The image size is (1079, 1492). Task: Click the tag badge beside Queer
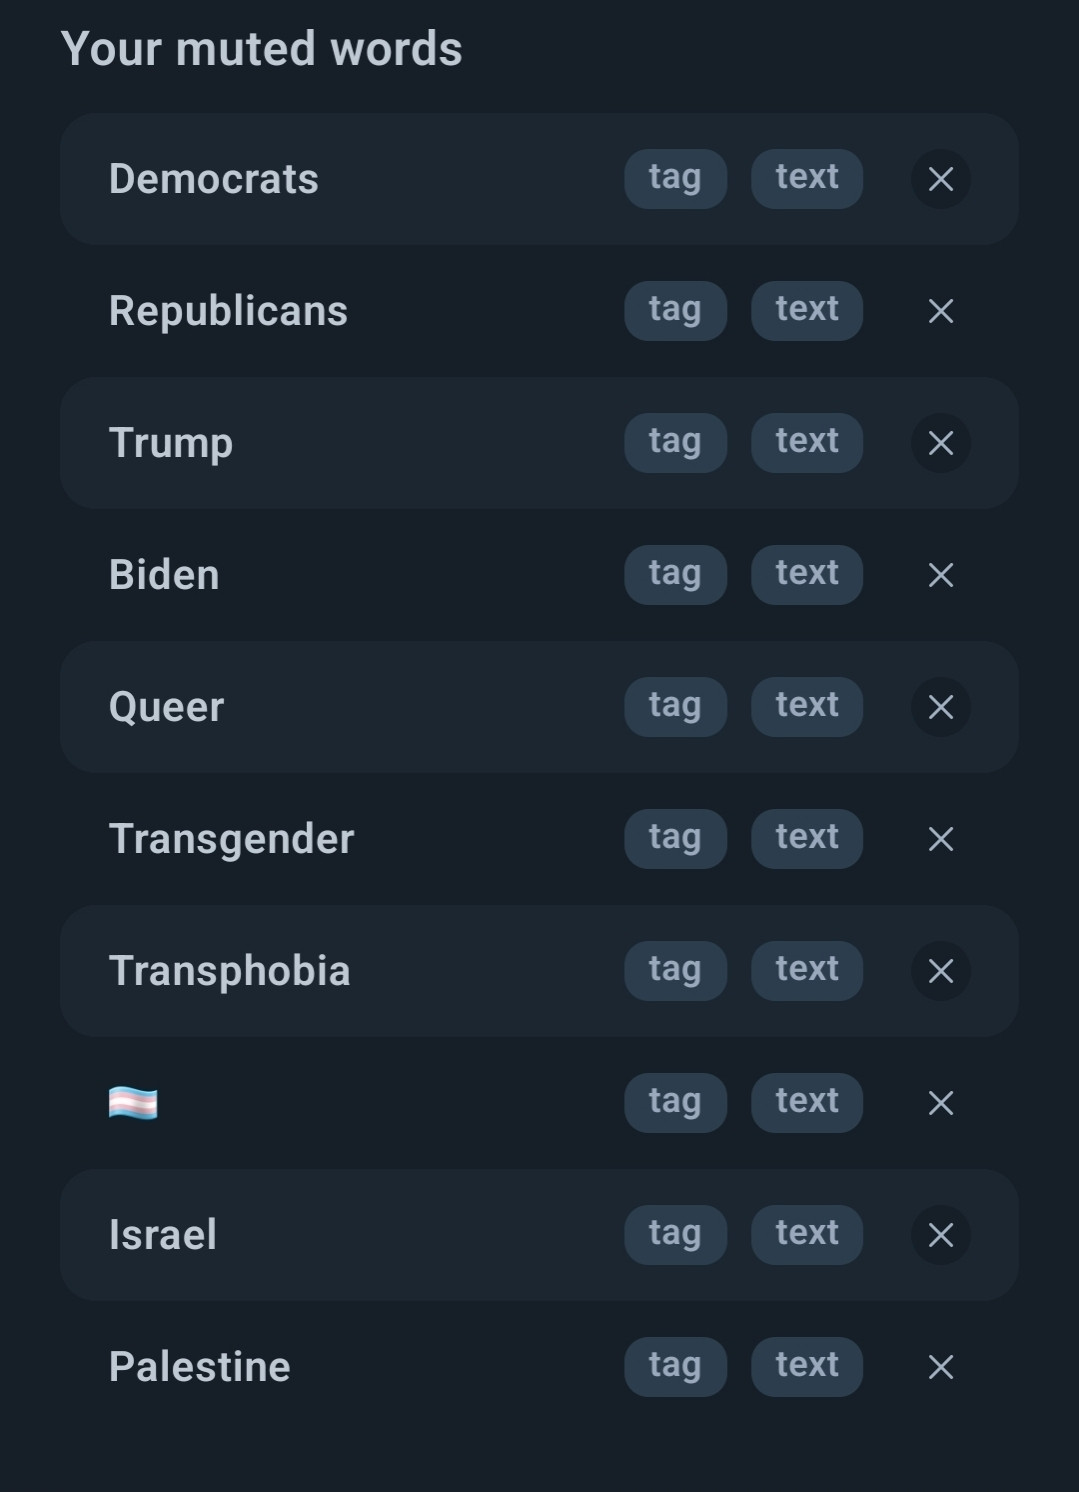click(675, 707)
